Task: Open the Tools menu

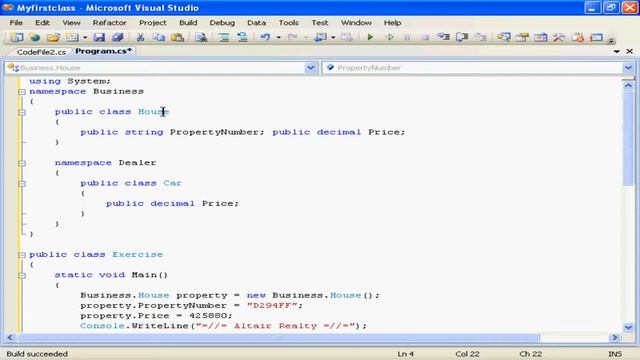Action: tap(289, 23)
